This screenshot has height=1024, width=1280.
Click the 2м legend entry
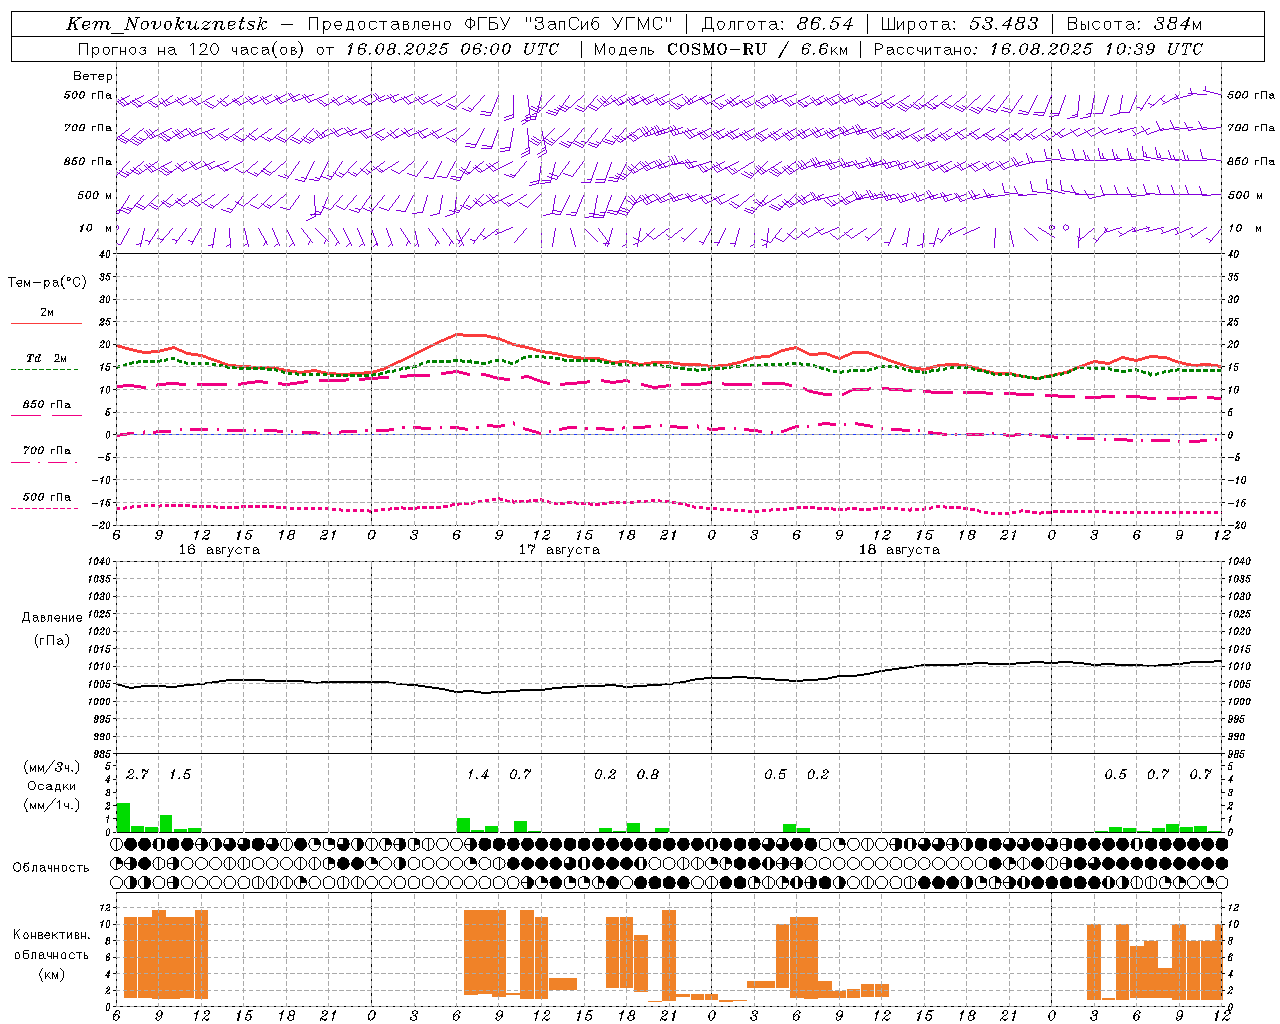click(47, 312)
